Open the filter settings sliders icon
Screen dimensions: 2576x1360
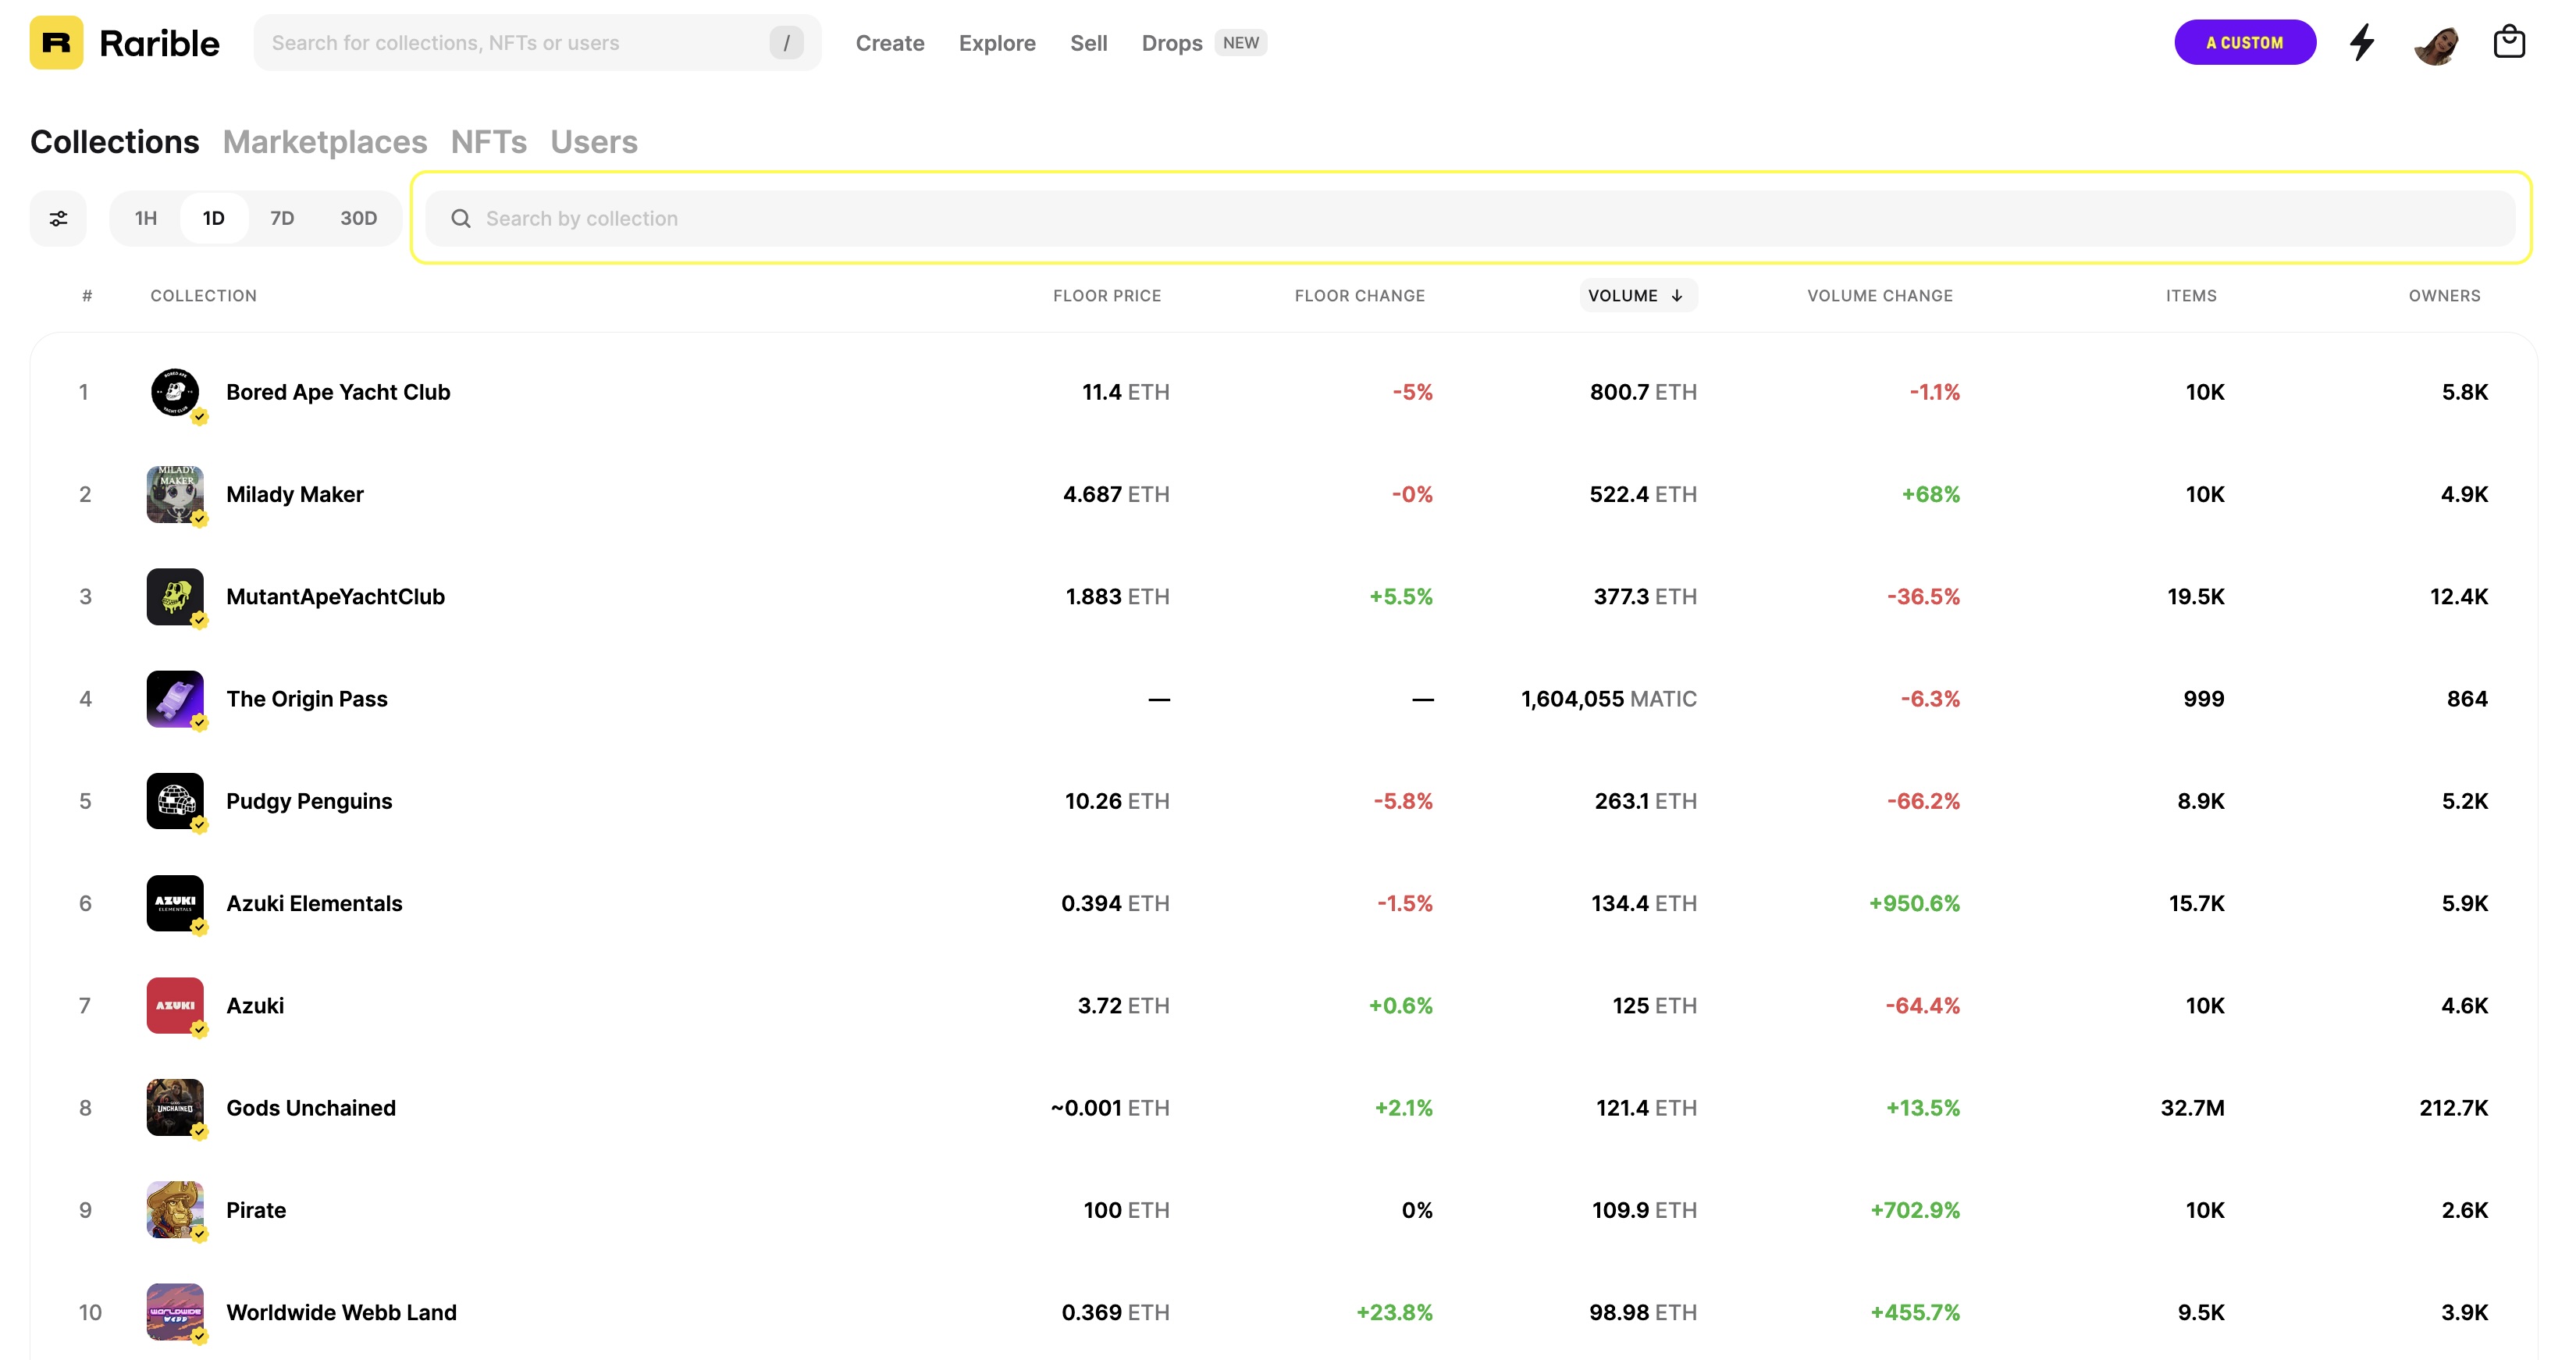(59, 218)
